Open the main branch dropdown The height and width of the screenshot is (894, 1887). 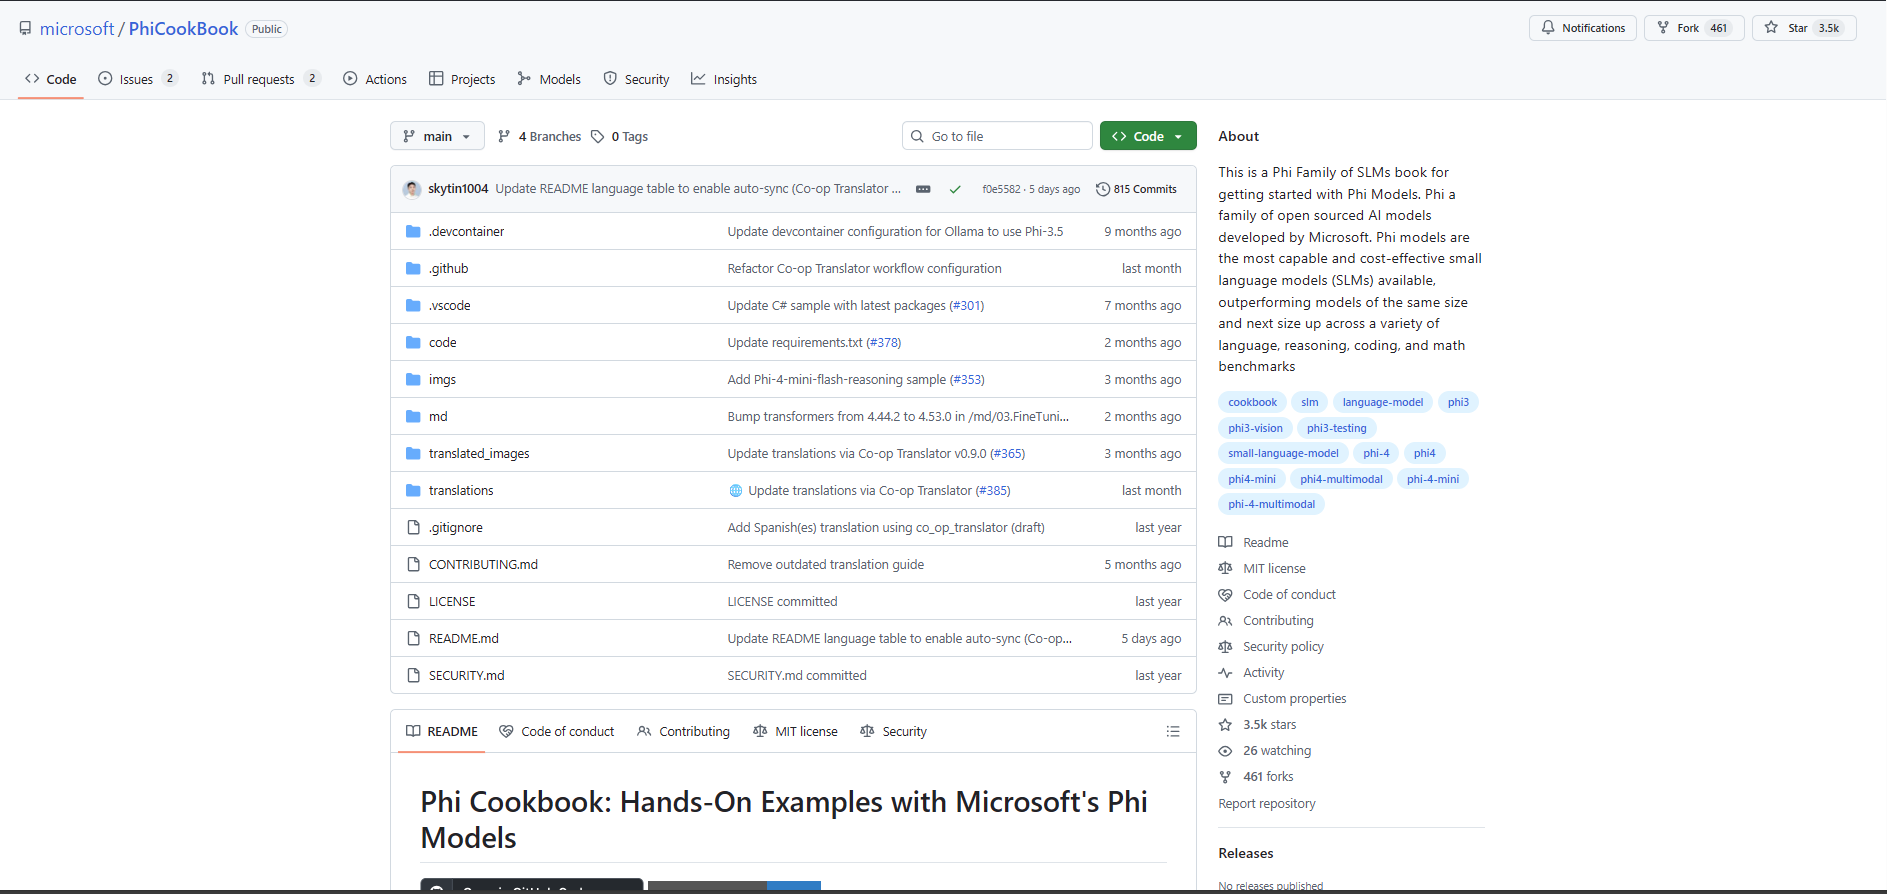tap(437, 137)
